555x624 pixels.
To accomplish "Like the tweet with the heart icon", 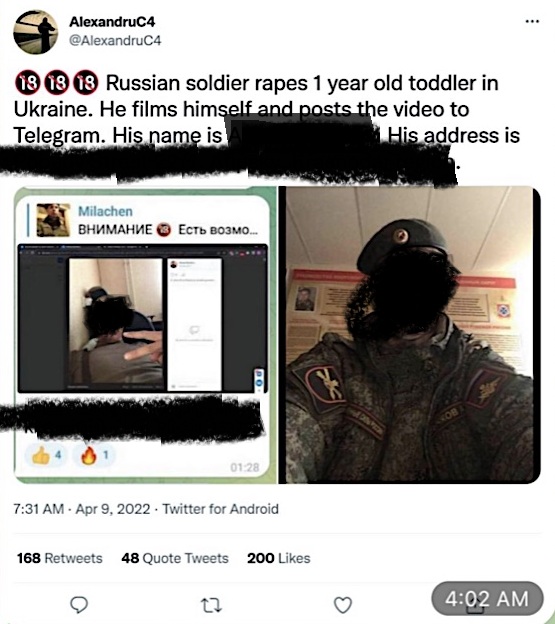I will coord(343,605).
